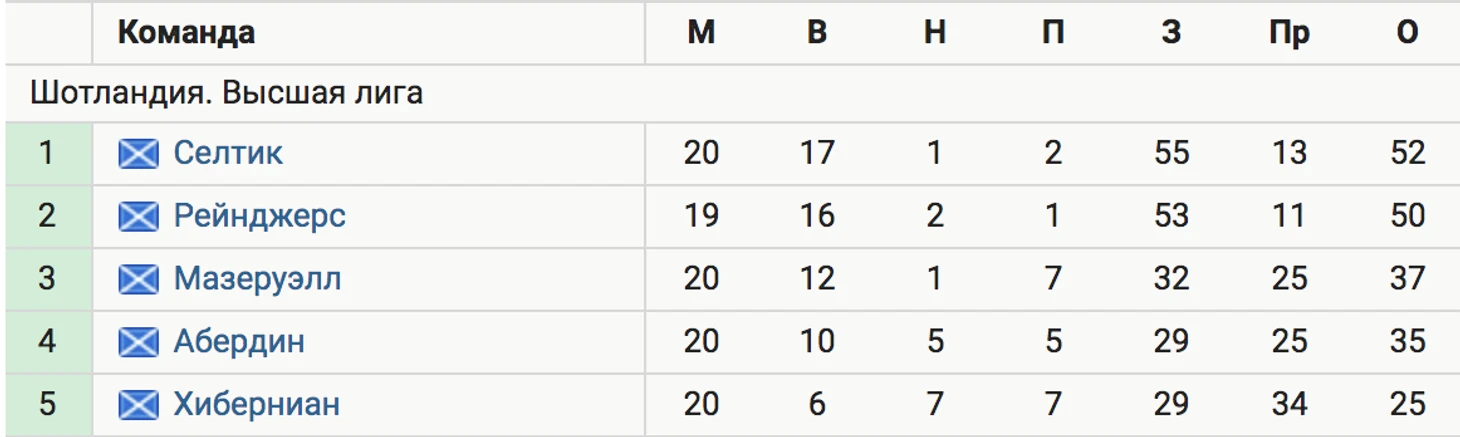Click the Scottish flag icon beside Селтик
This screenshot has width=1460, height=437.
[x=138, y=153]
